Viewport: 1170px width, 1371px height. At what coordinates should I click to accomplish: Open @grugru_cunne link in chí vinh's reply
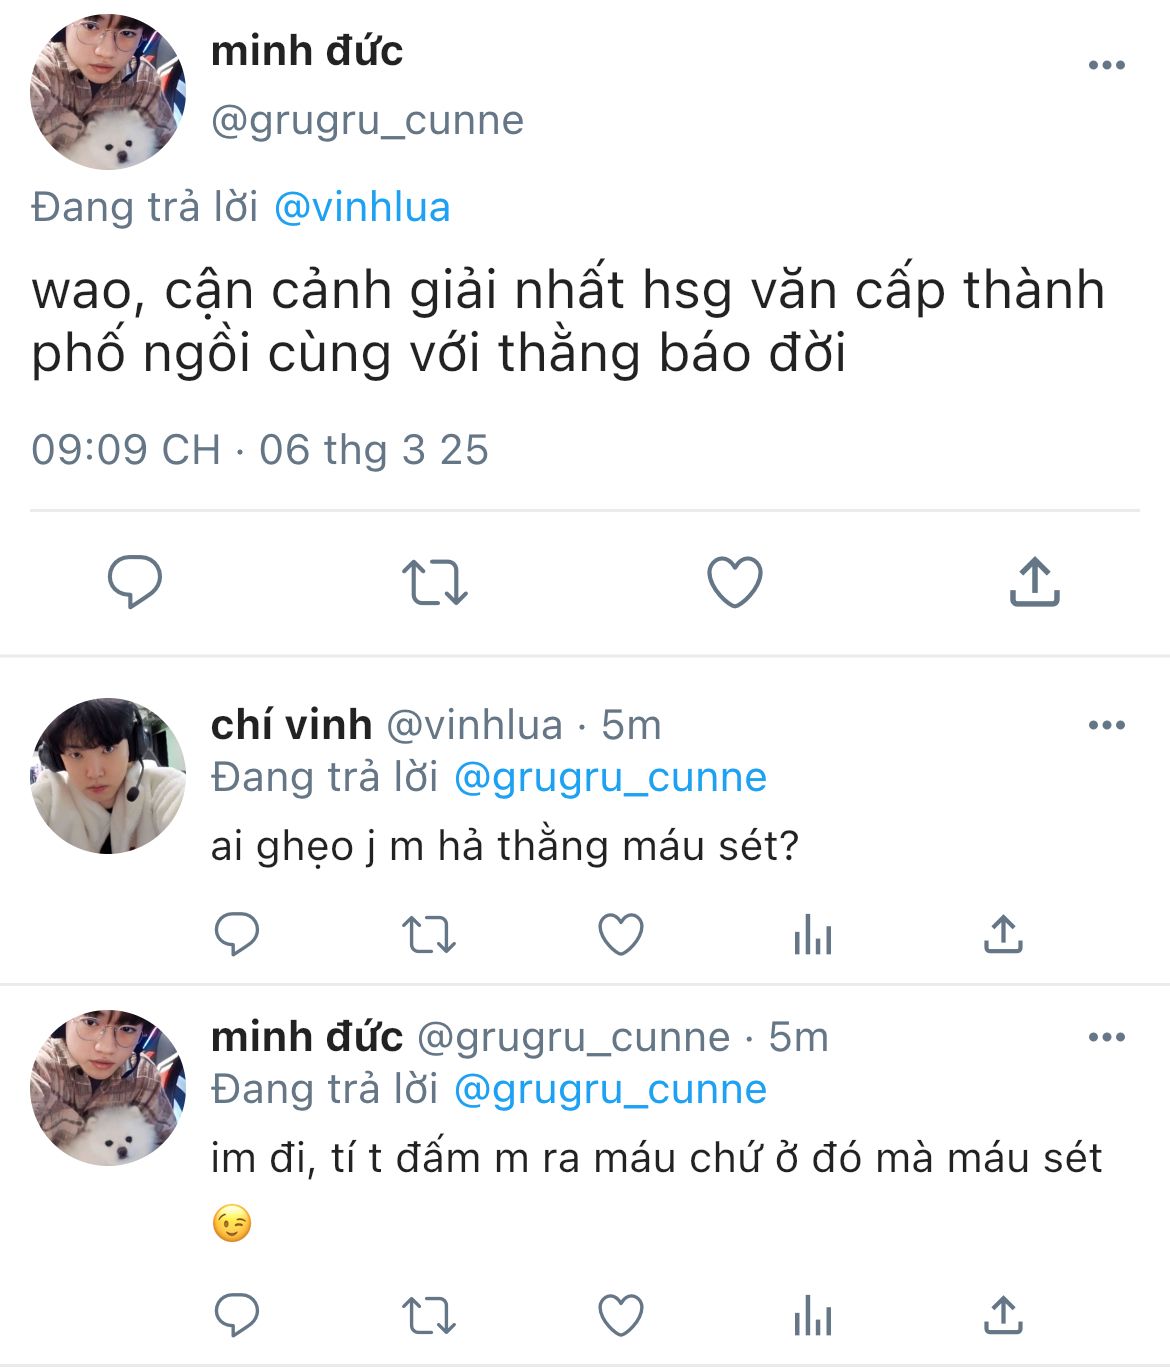coord(610,778)
